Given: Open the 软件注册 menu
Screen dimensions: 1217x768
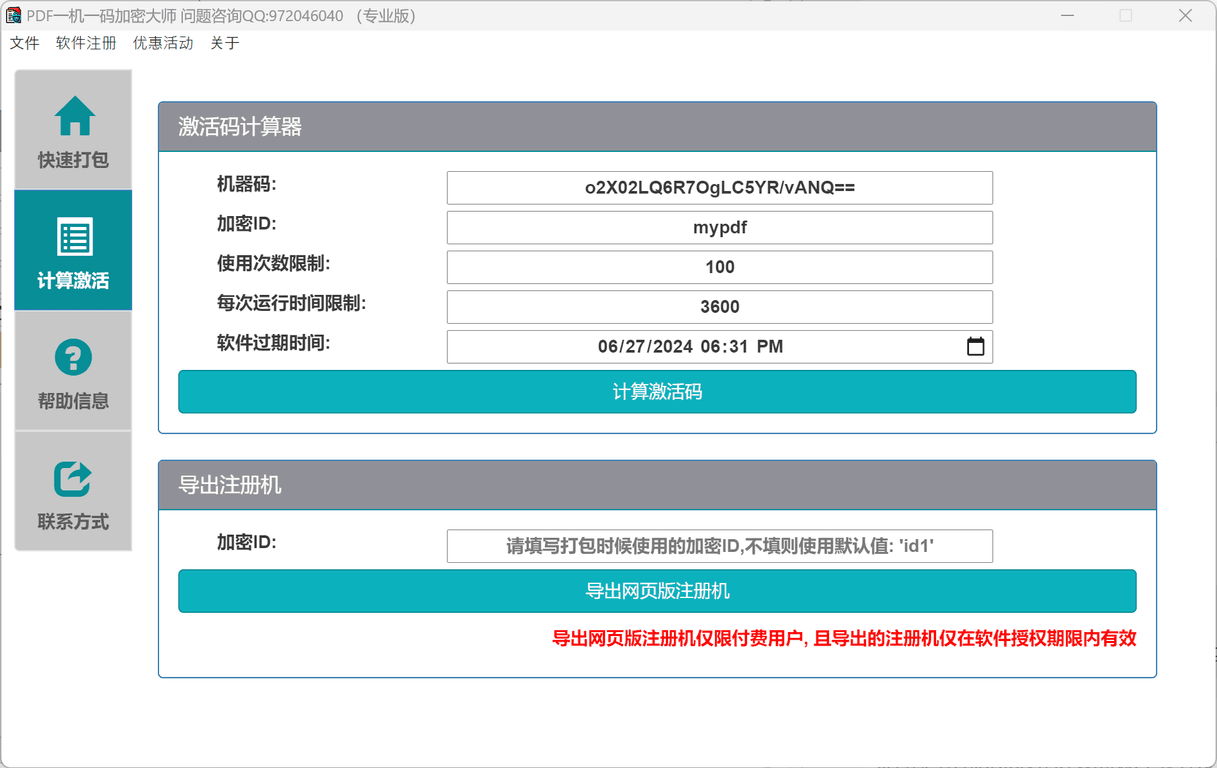Looking at the screenshot, I should (85, 43).
